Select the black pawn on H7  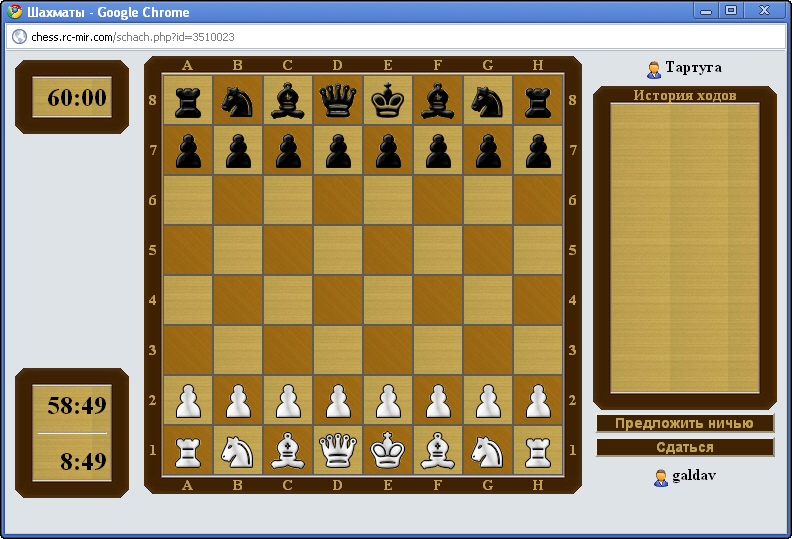tap(538, 150)
